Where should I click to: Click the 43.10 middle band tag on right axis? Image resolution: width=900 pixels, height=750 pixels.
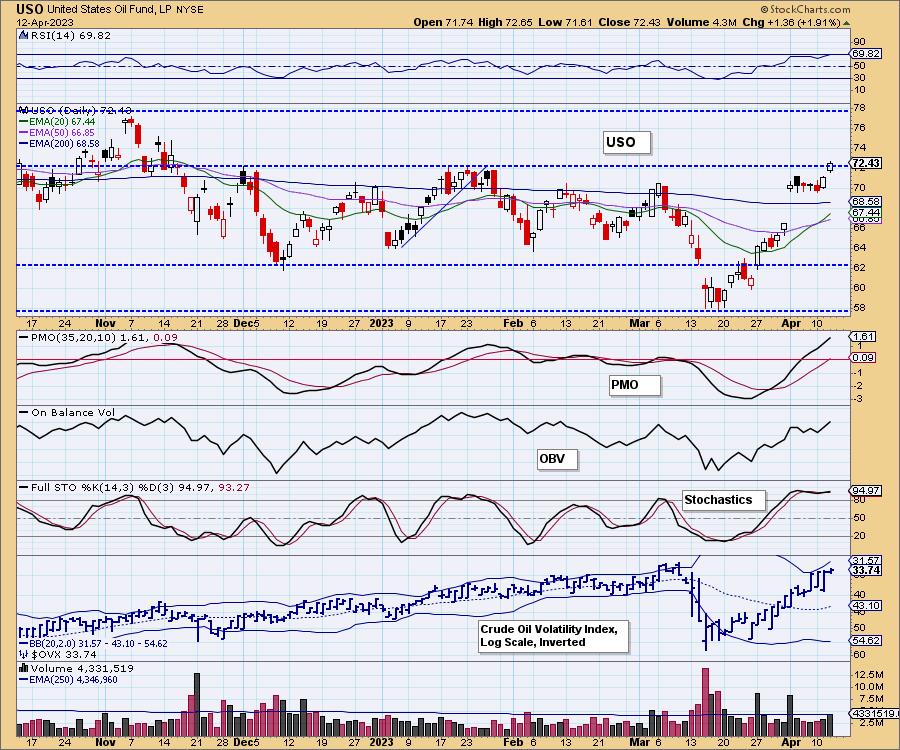coord(866,606)
